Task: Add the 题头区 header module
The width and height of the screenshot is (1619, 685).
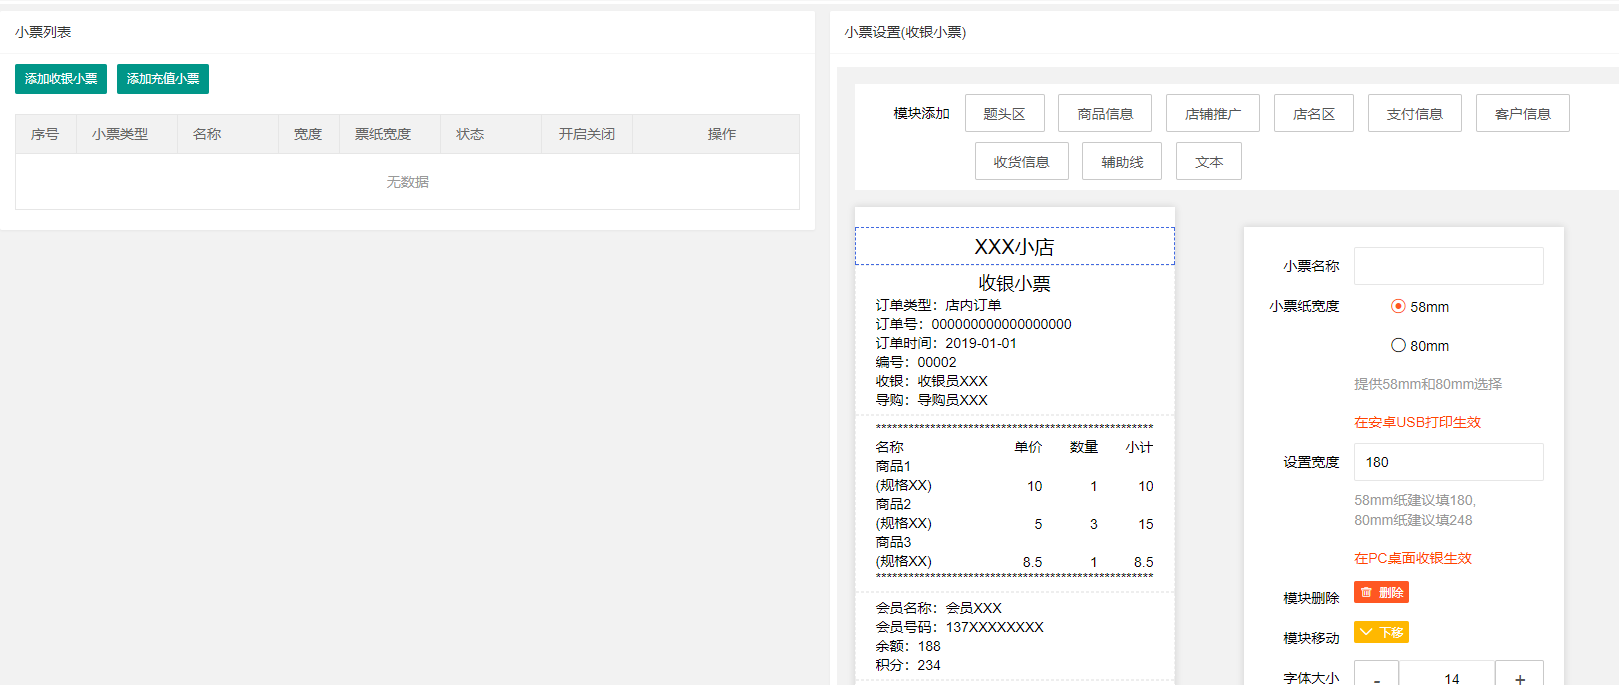Action: coord(1004,113)
